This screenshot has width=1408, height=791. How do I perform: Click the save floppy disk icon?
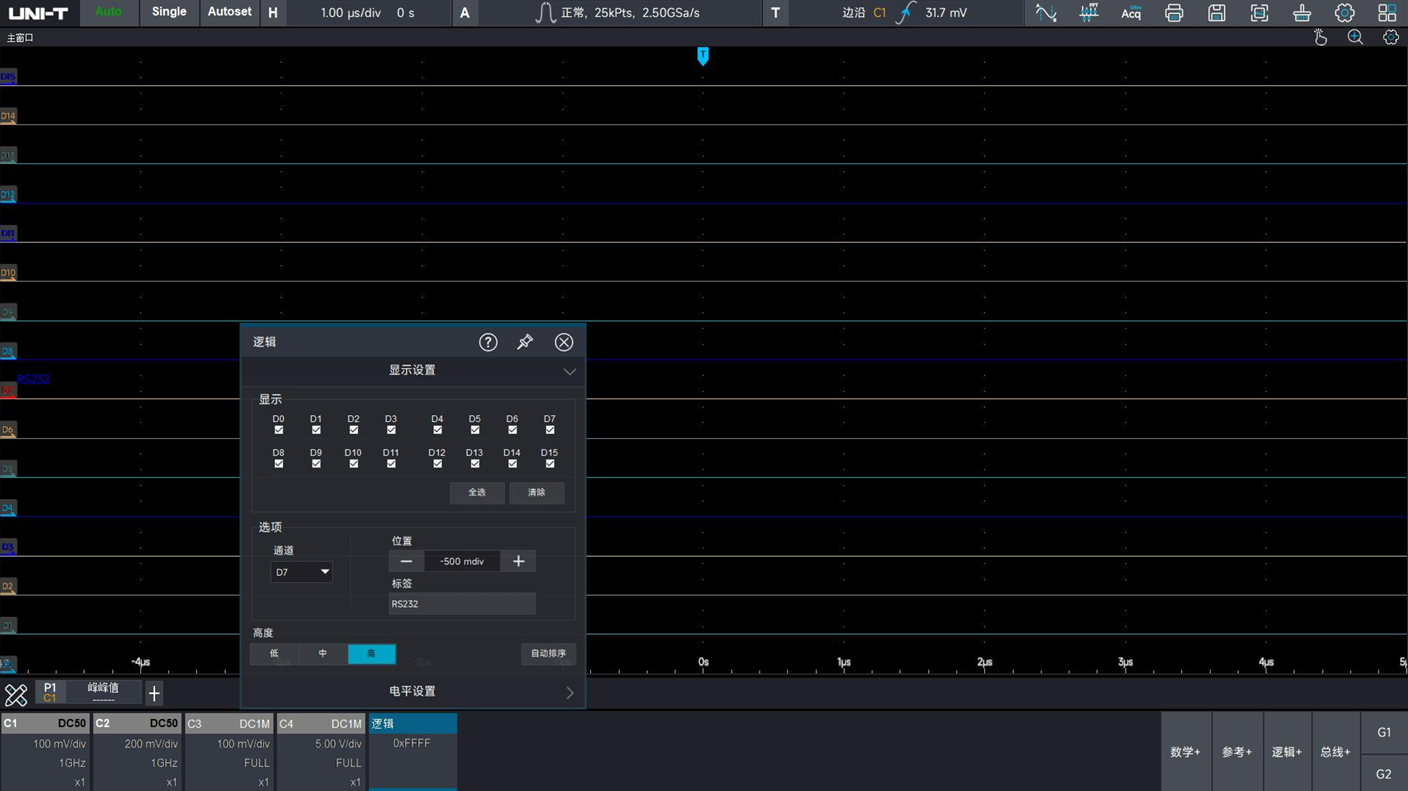(1216, 13)
